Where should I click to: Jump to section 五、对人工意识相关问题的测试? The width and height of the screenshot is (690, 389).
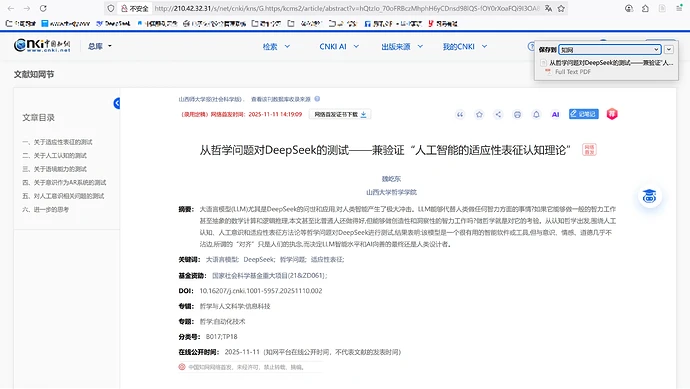pyautogui.click(x=63, y=196)
